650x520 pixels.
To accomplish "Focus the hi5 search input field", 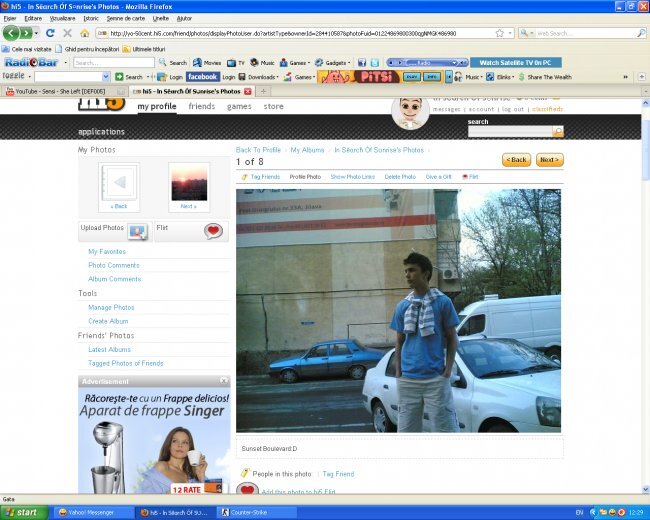I will (510, 131).
